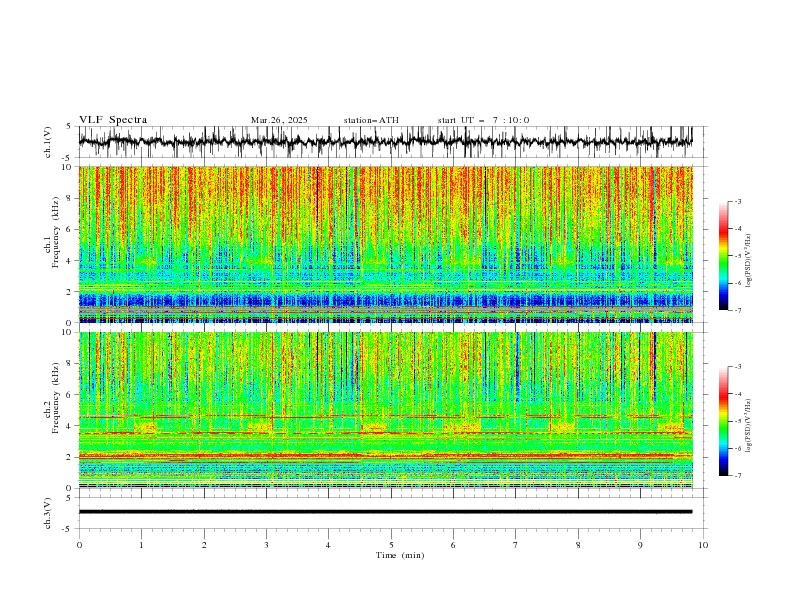Click the ch.1 spectrogram colorbar

coord(723,256)
